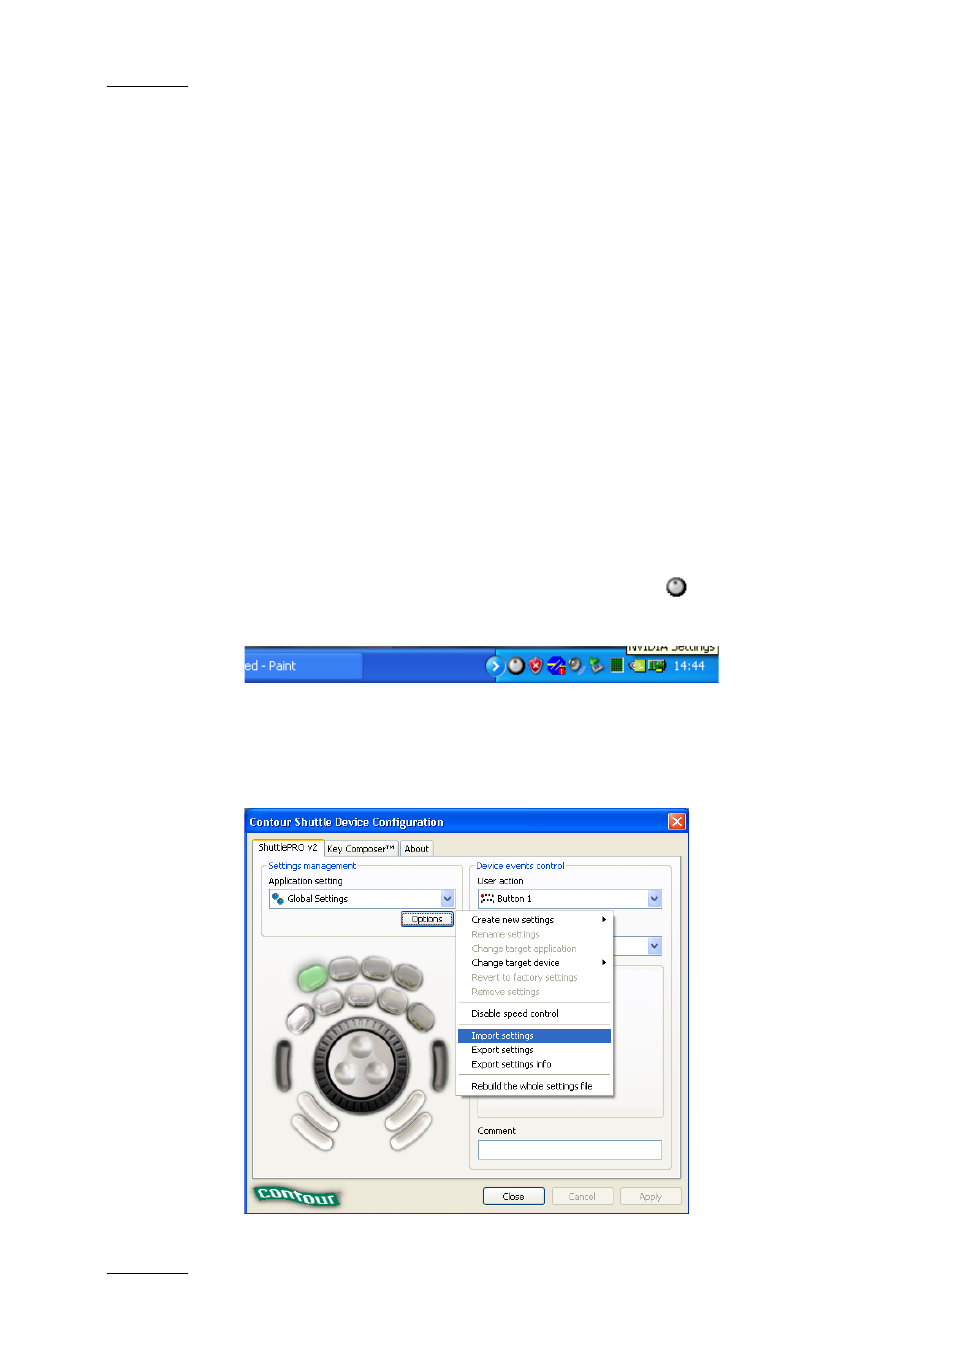Choose Rebuild the whole settings file
This screenshot has height=1350, width=955.
[534, 1086]
